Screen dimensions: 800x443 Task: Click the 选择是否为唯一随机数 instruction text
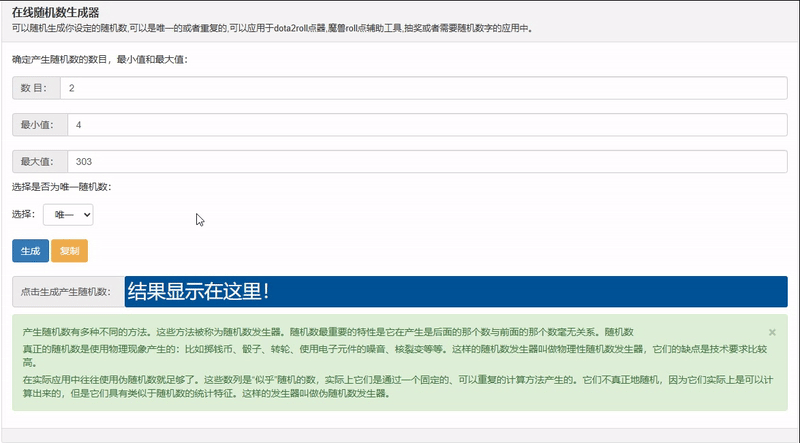pos(61,187)
